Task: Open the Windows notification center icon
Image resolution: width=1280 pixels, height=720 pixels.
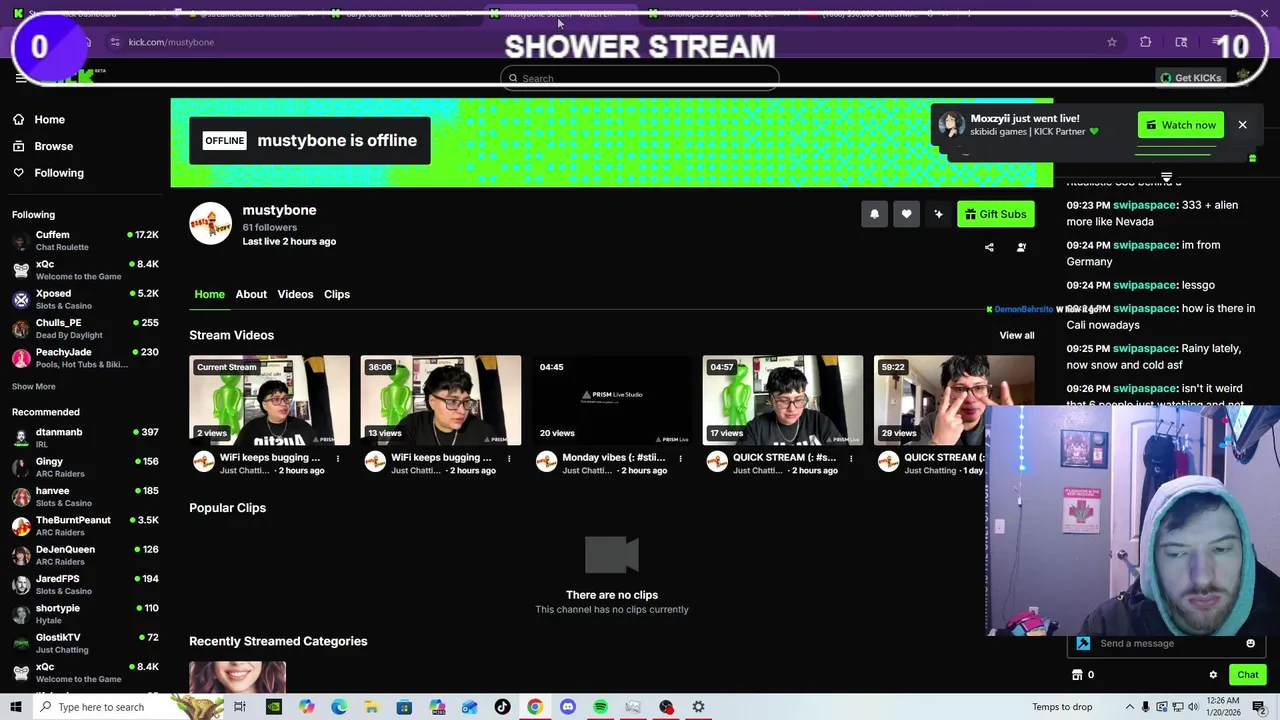Action: pyautogui.click(x=1258, y=707)
